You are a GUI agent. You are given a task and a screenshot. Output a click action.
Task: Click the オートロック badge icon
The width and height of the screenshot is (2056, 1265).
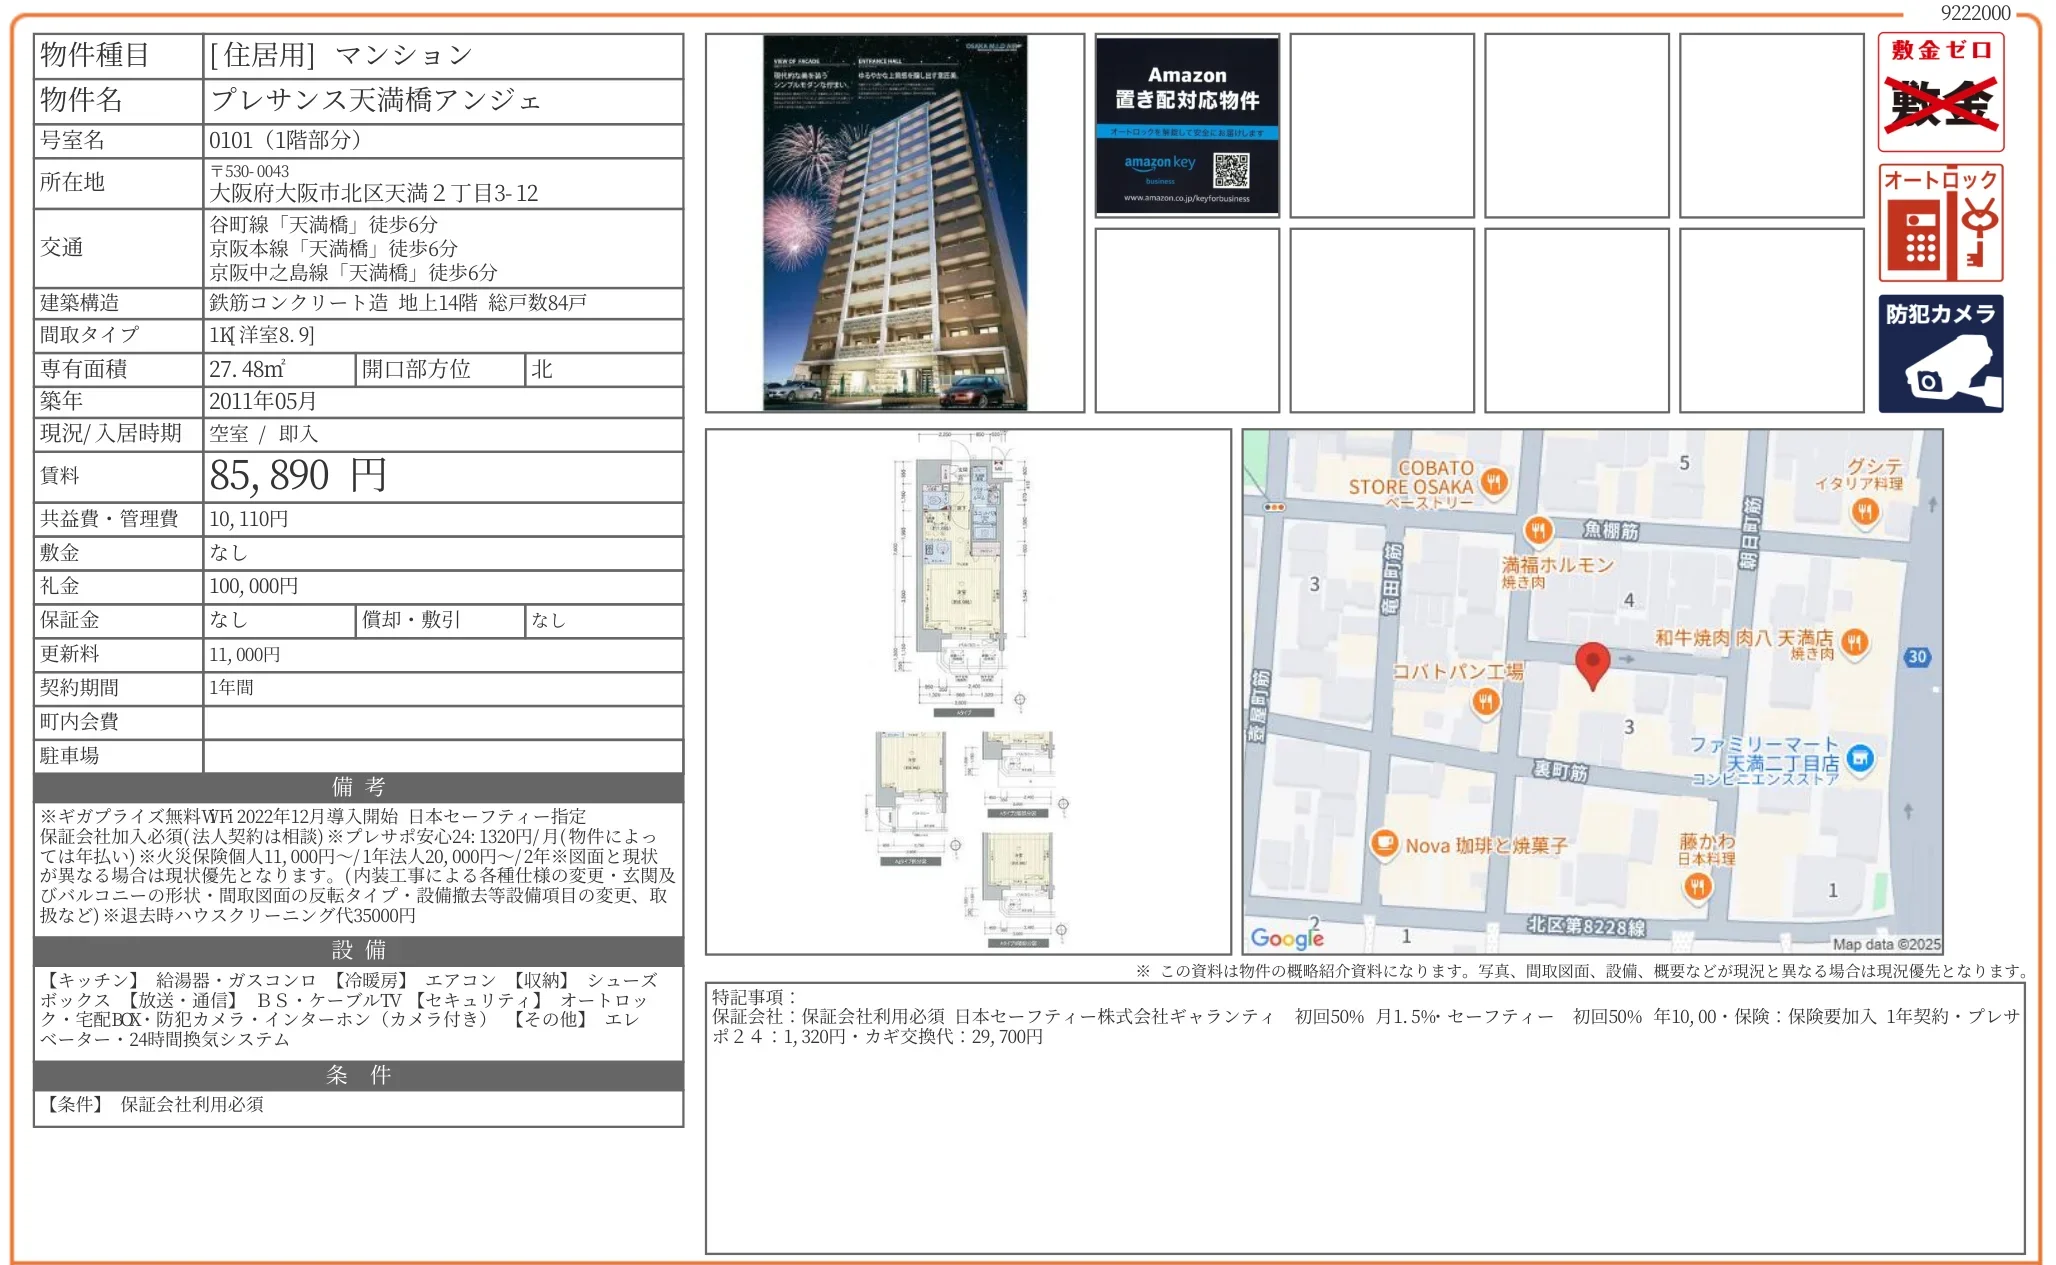1940,223
